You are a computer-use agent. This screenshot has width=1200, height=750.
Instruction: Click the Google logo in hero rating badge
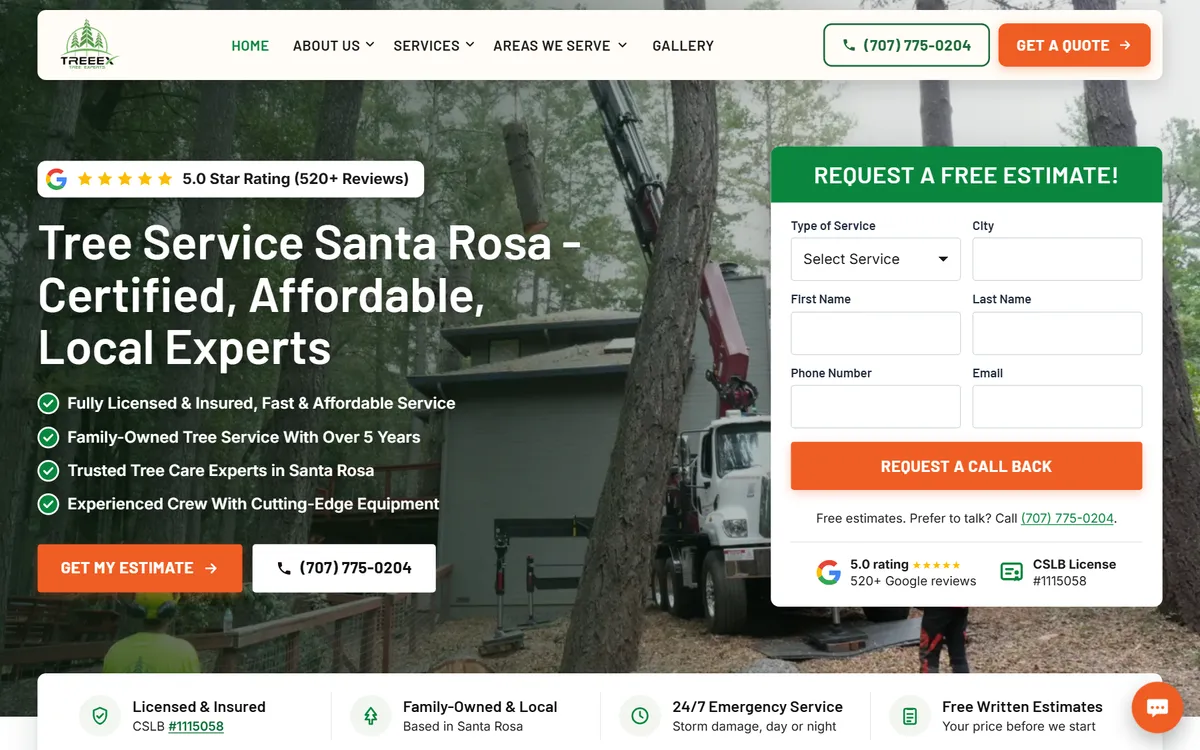pyautogui.click(x=57, y=179)
